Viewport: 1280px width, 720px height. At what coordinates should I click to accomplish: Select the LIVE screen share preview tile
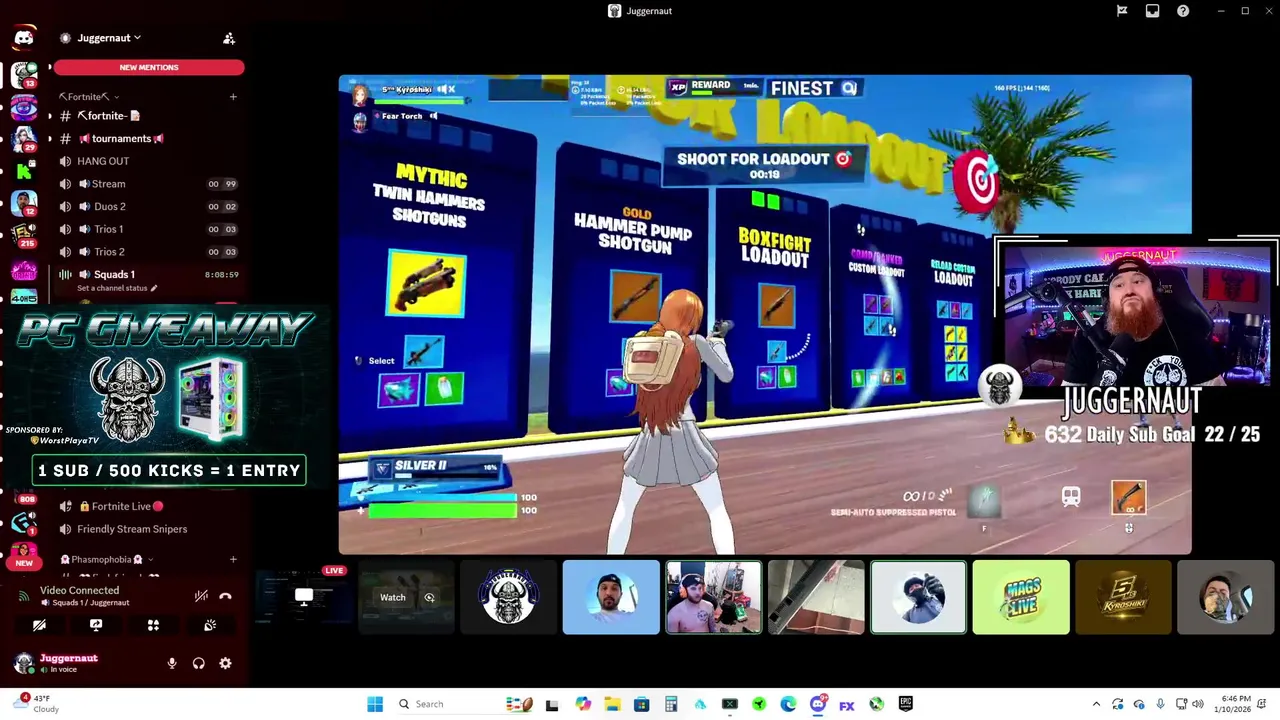coord(304,598)
